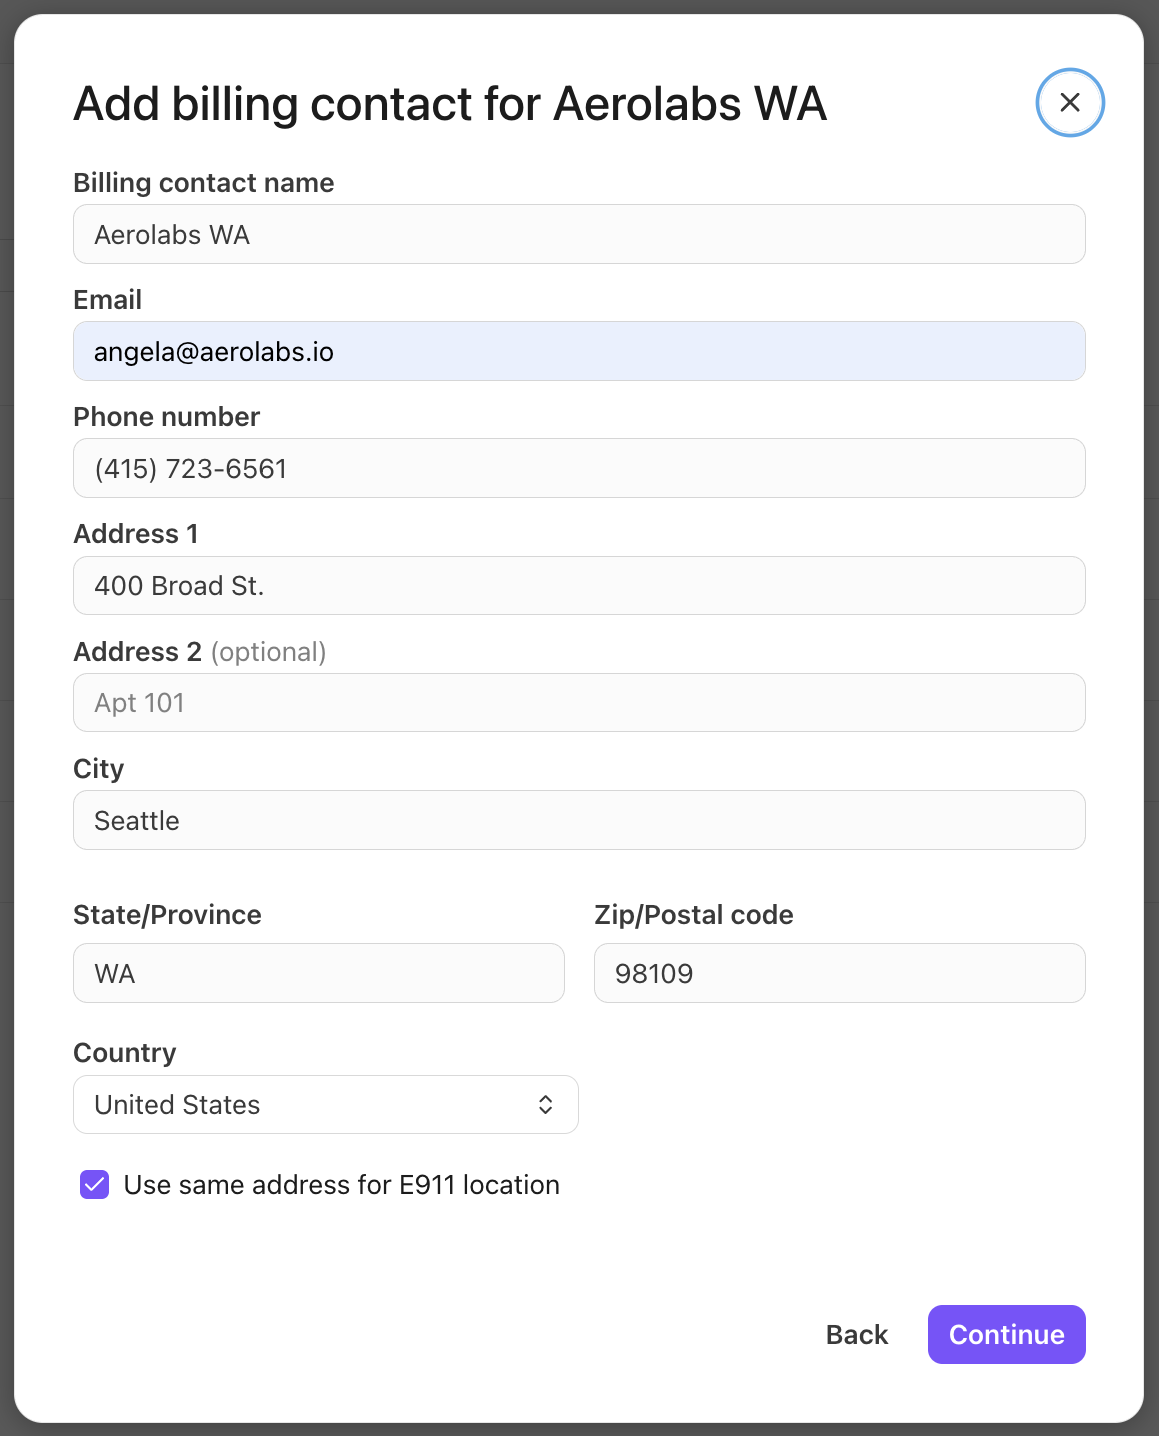This screenshot has width=1159, height=1436.
Task: Click the Country label text
Action: tap(125, 1053)
